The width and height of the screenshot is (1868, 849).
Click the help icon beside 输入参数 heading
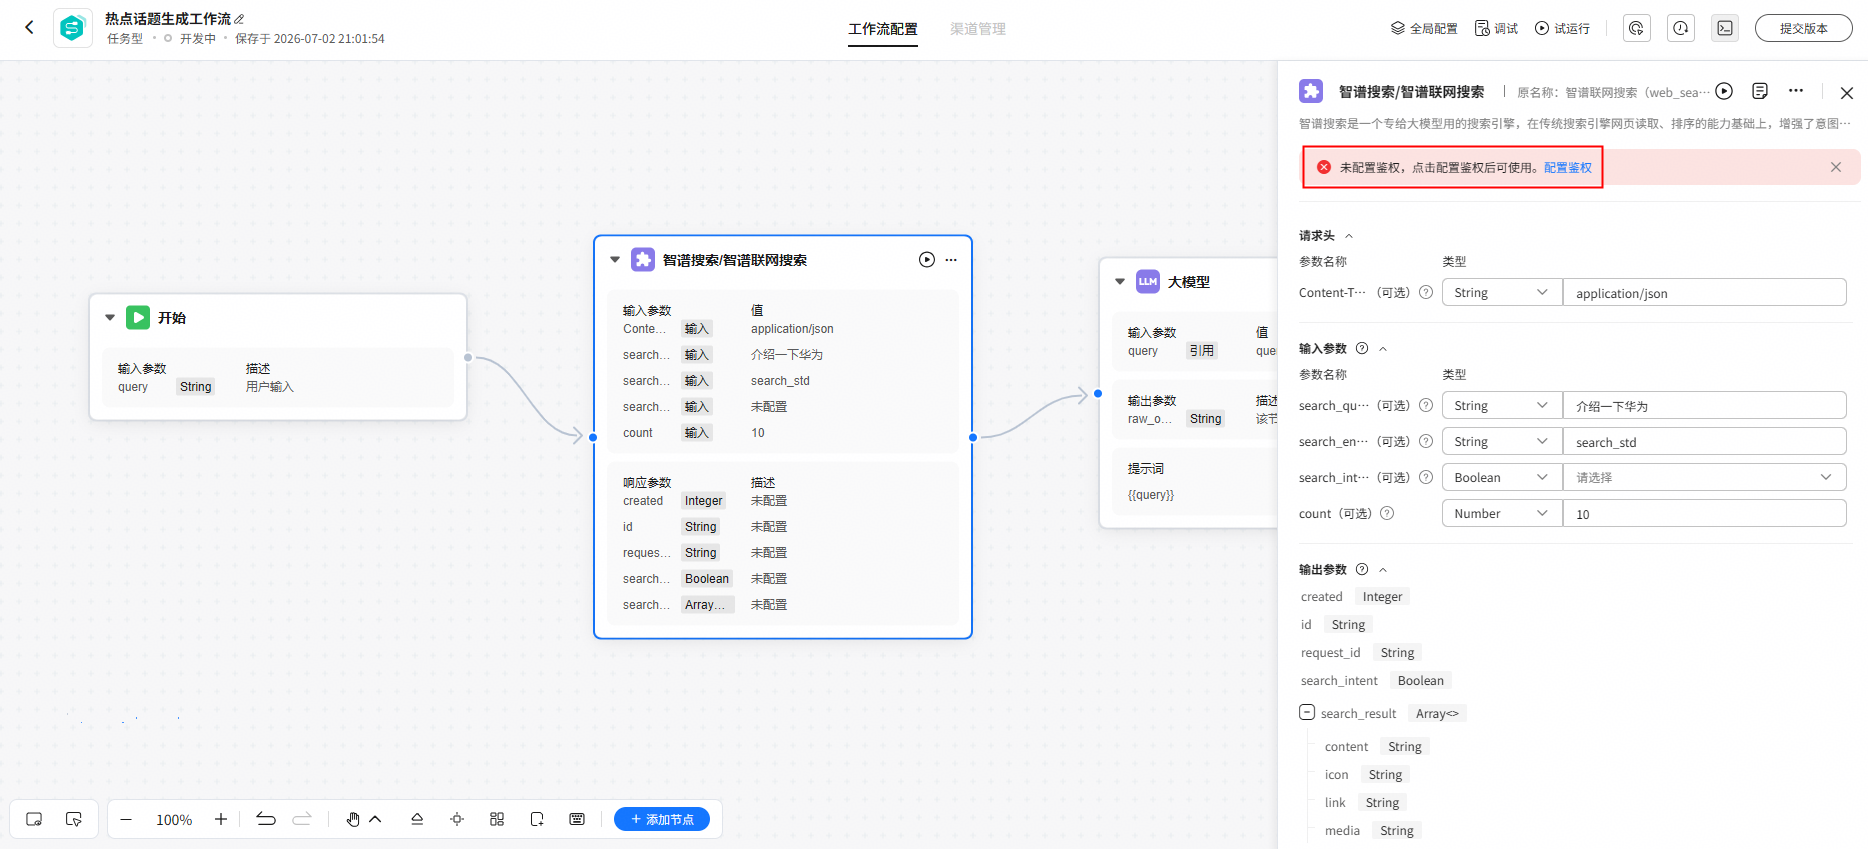point(1362,348)
